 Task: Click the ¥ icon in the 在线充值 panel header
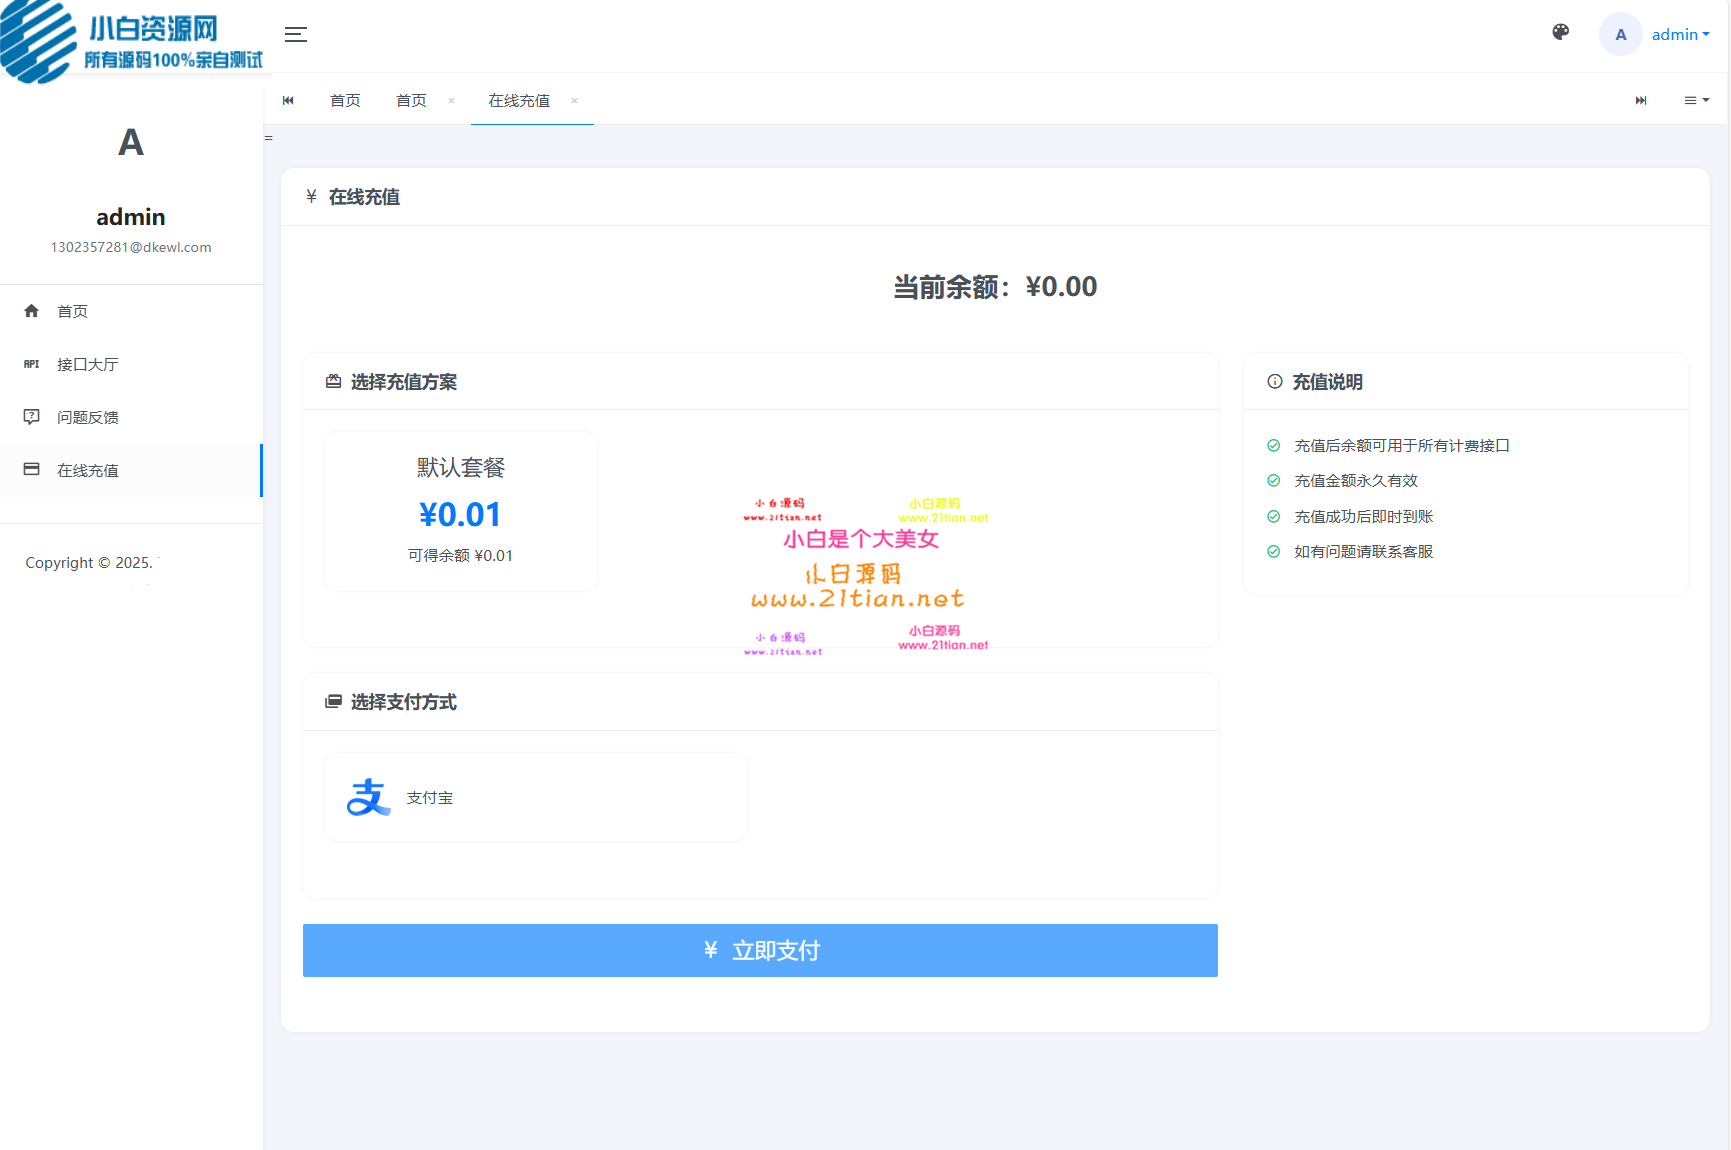pyautogui.click(x=311, y=197)
